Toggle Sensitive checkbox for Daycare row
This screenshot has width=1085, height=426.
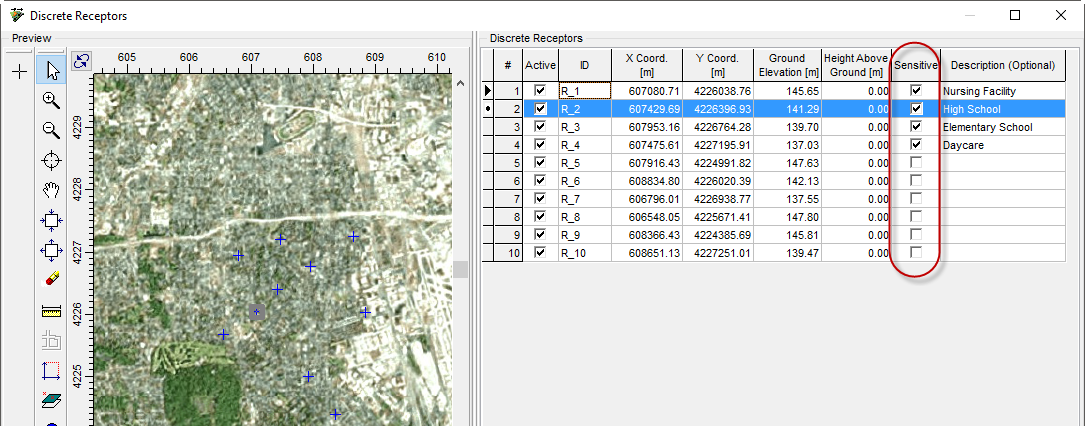coord(916,145)
